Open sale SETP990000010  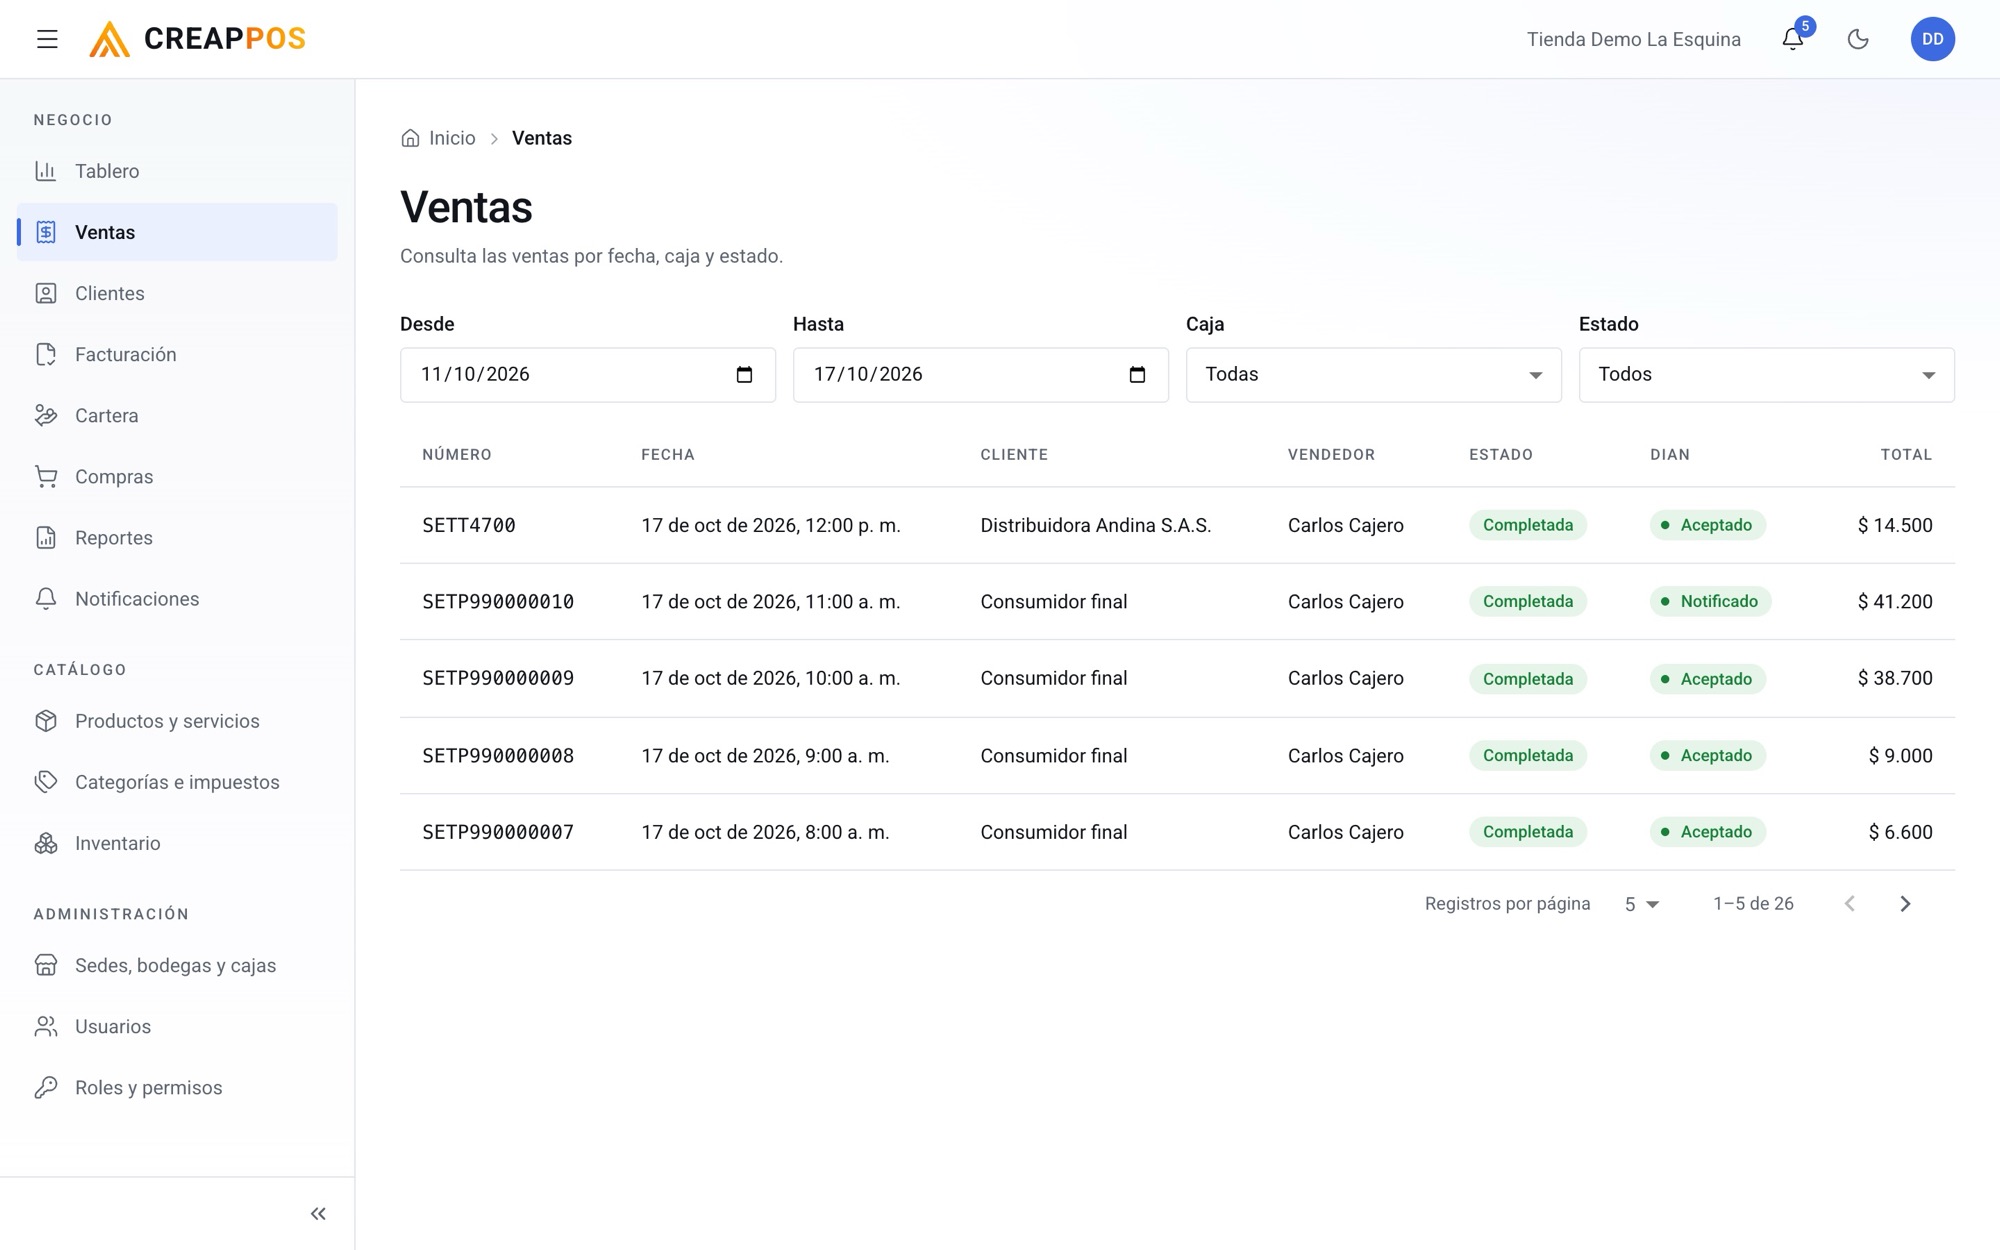[x=498, y=602]
